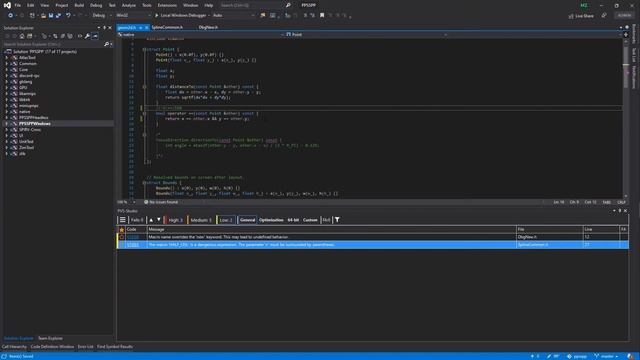The image size is (640, 360).
Task: Expand the GPU project node
Action: [7, 87]
